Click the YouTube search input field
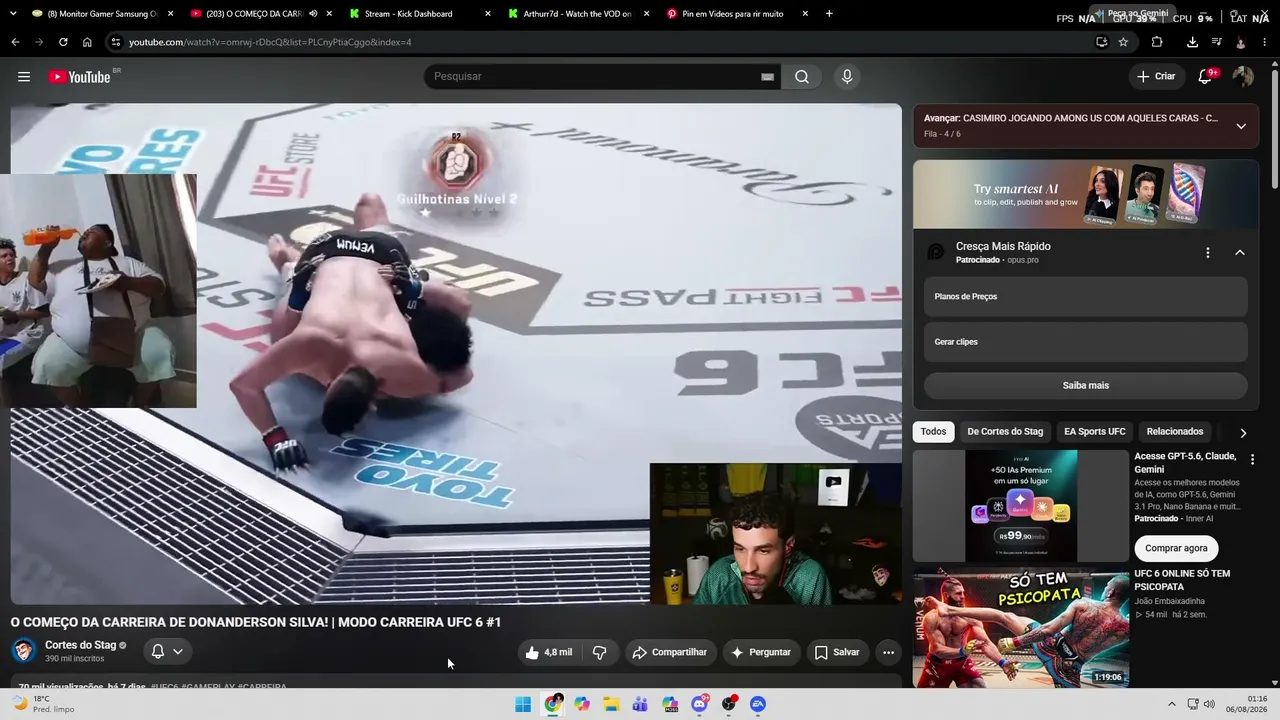The height and width of the screenshot is (720, 1280). click(595, 77)
